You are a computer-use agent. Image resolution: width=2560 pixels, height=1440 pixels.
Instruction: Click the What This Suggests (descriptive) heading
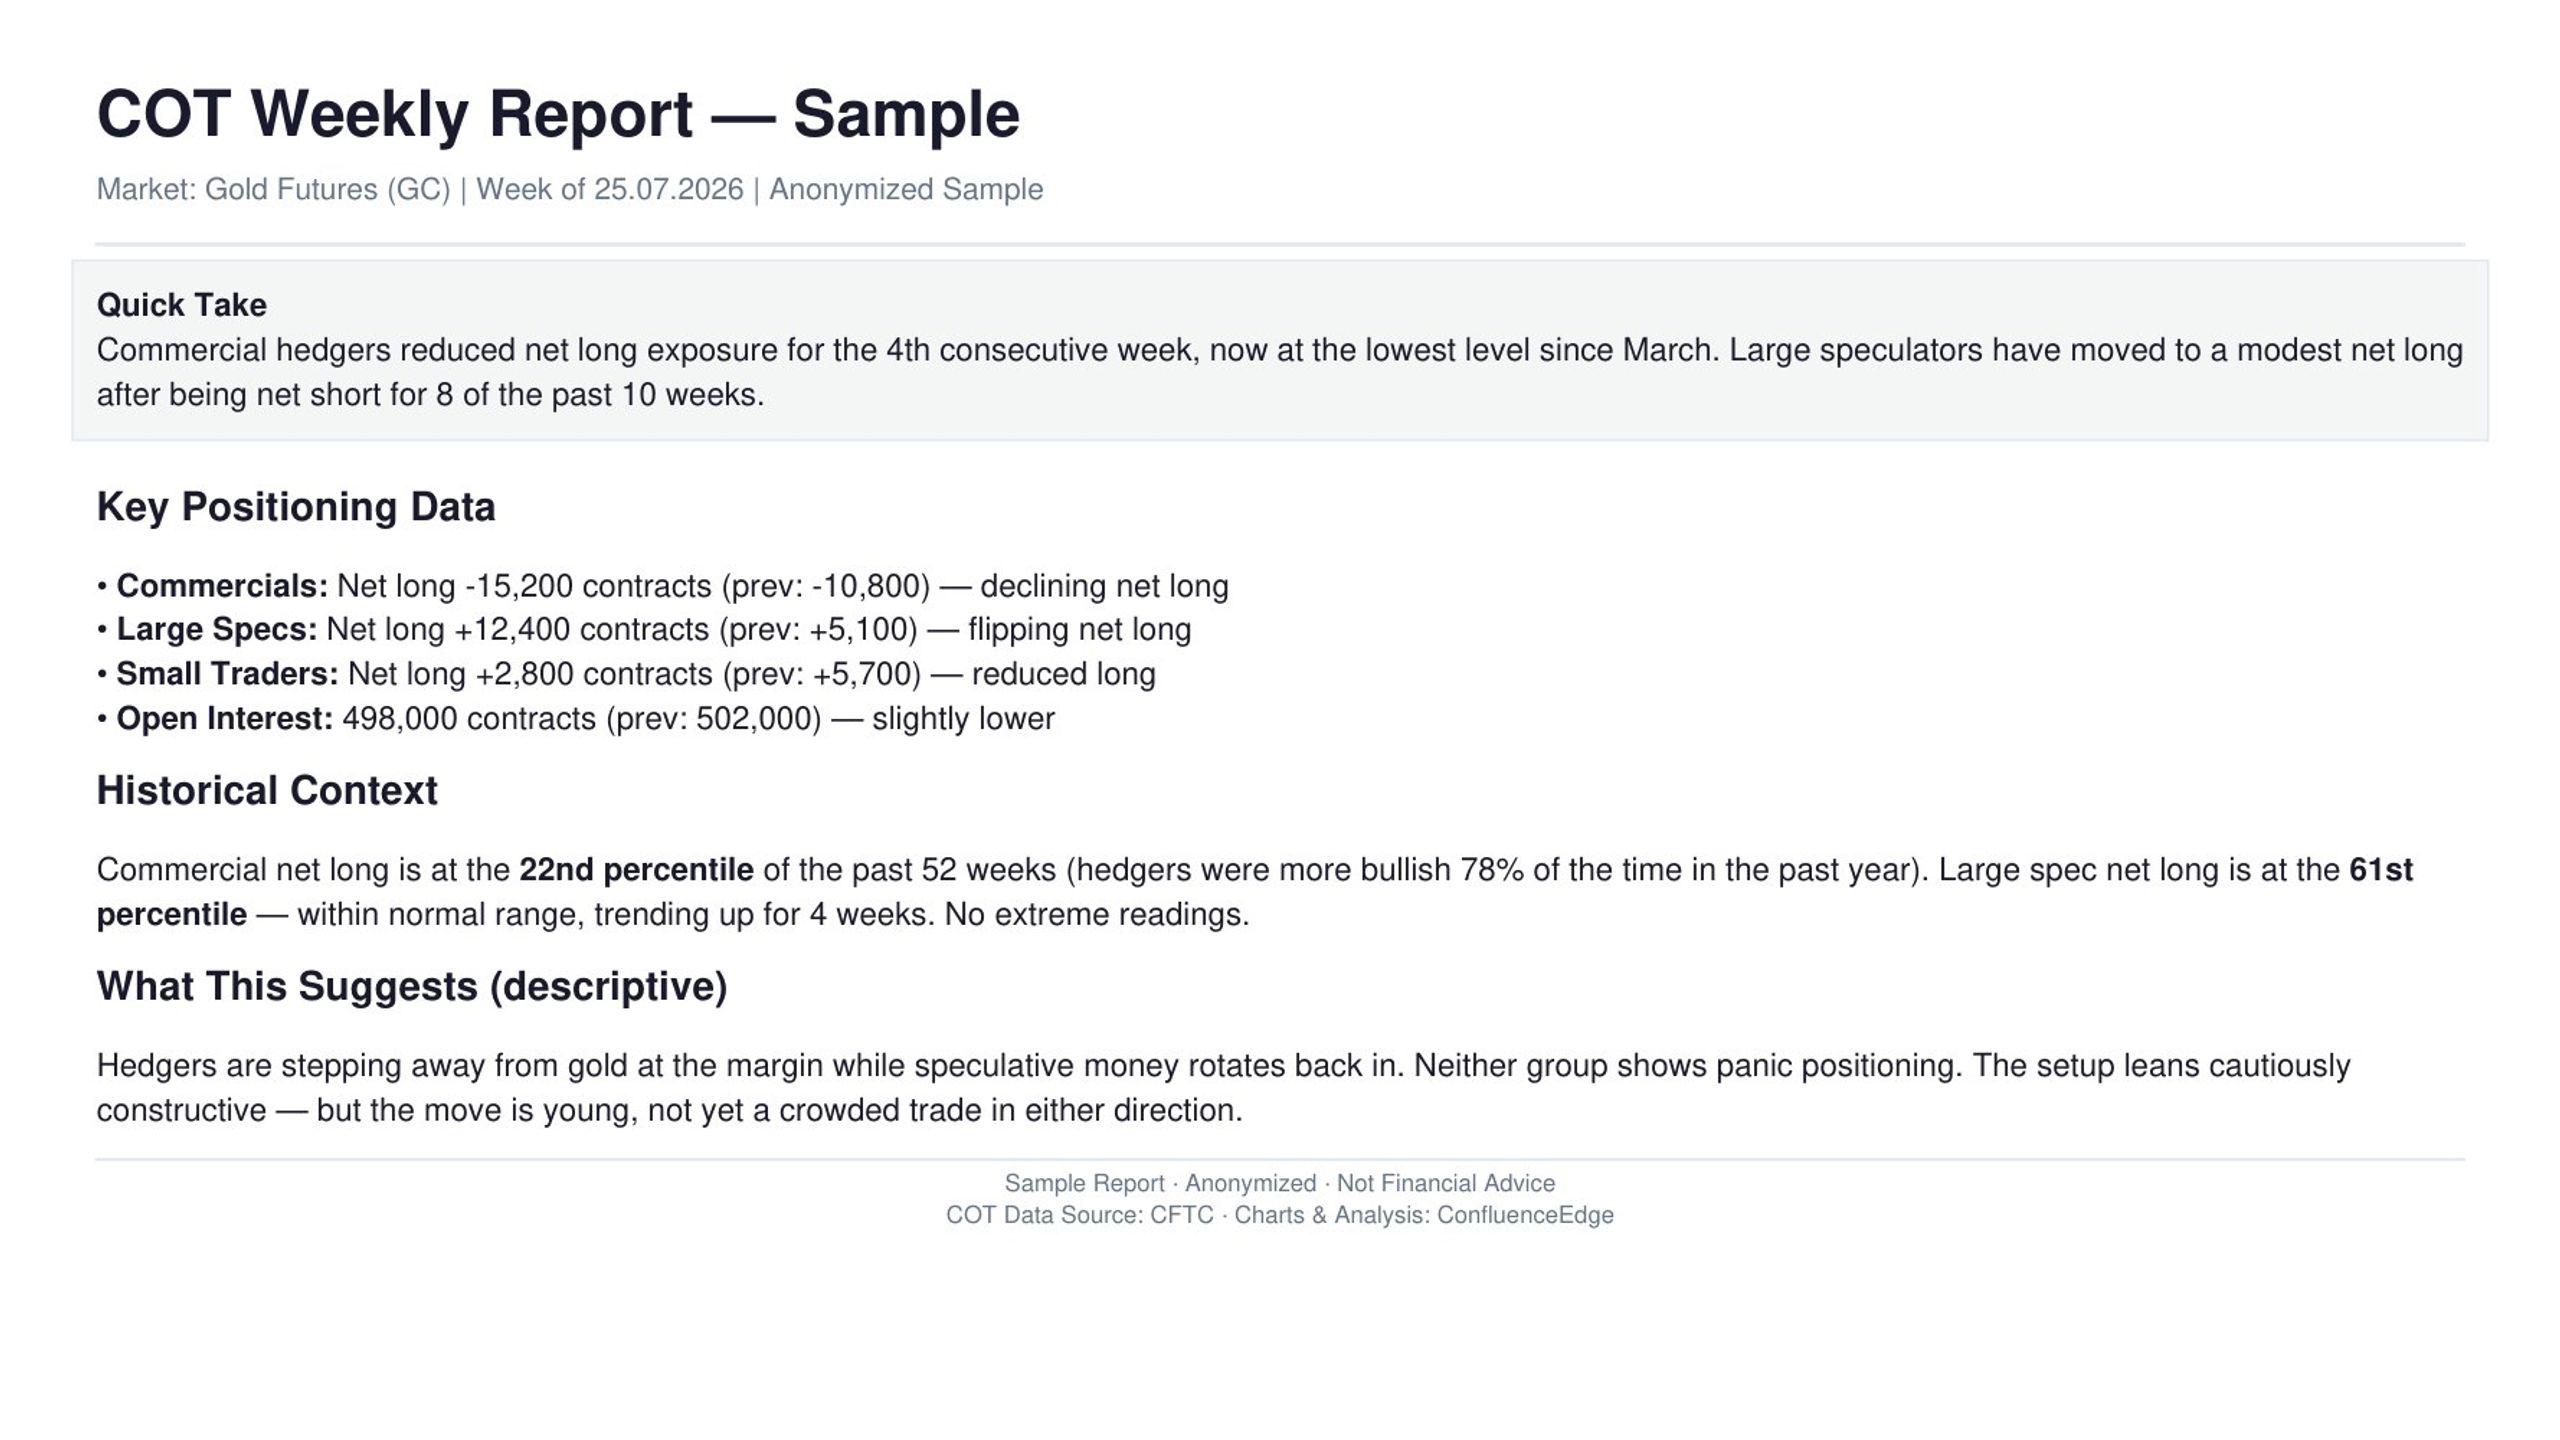tap(412, 987)
